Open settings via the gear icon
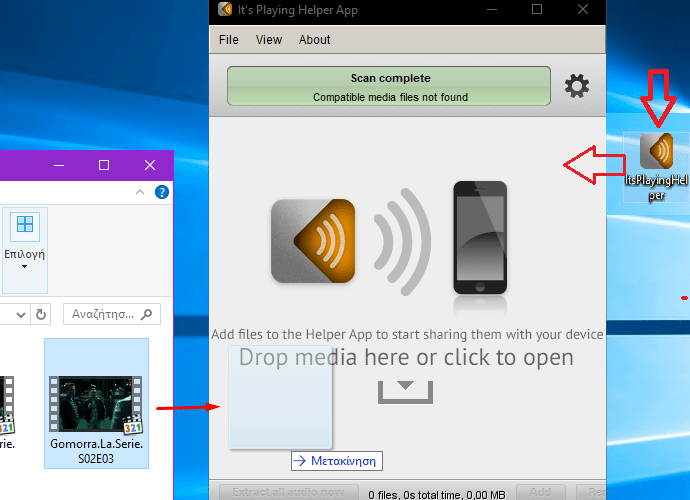Image resolution: width=690 pixels, height=500 pixels. tap(576, 86)
